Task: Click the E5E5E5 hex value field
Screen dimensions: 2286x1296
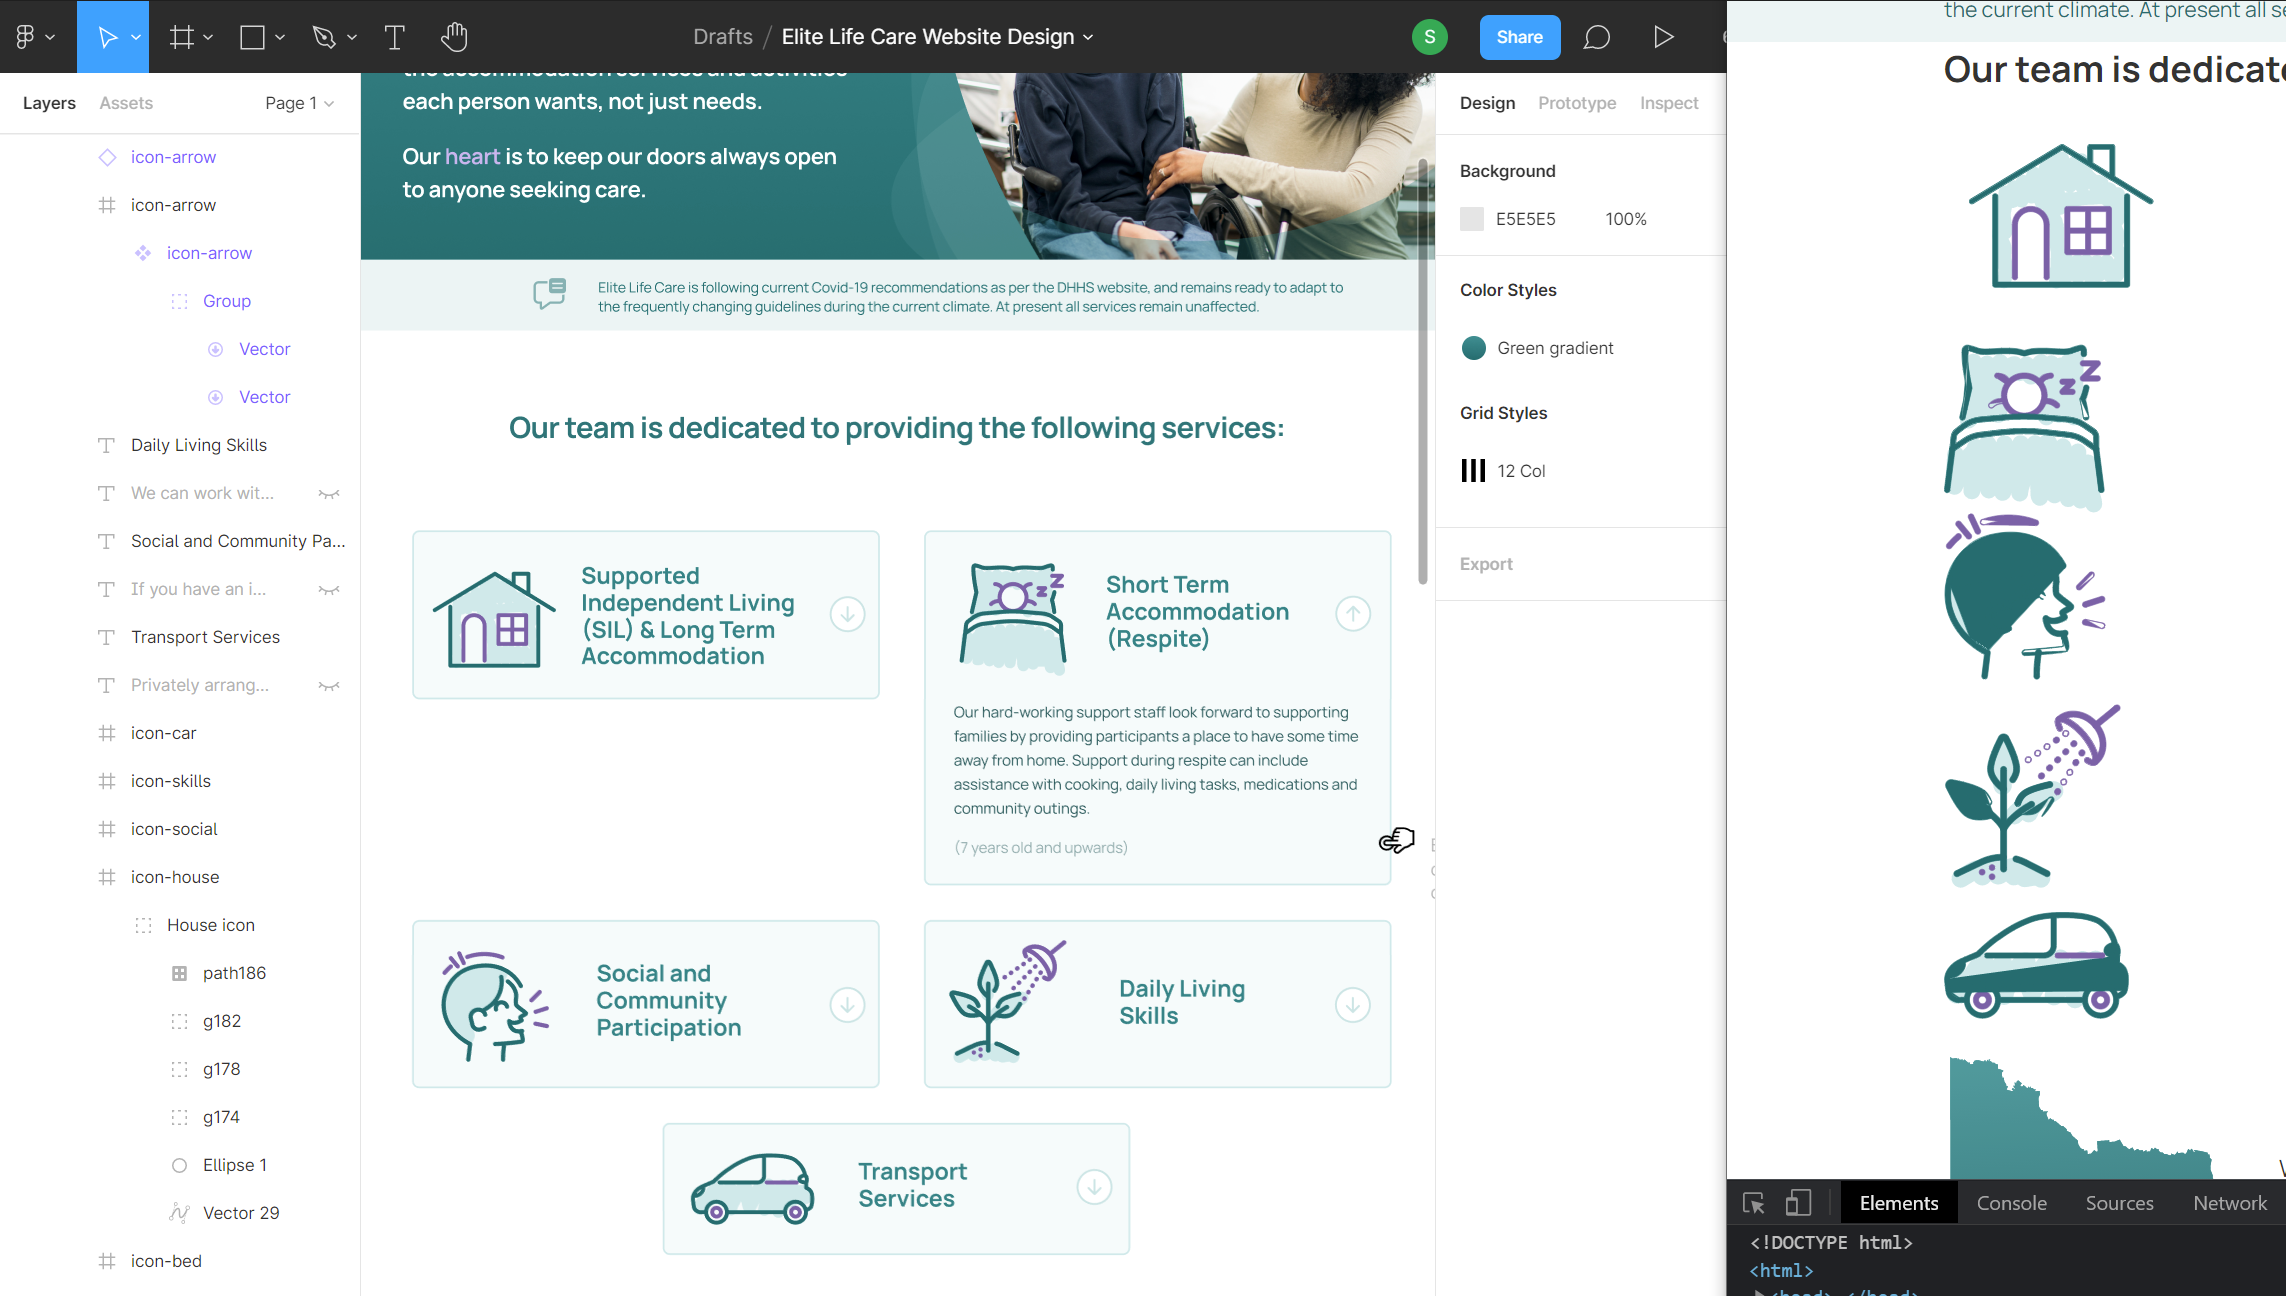Action: [x=1525, y=219]
